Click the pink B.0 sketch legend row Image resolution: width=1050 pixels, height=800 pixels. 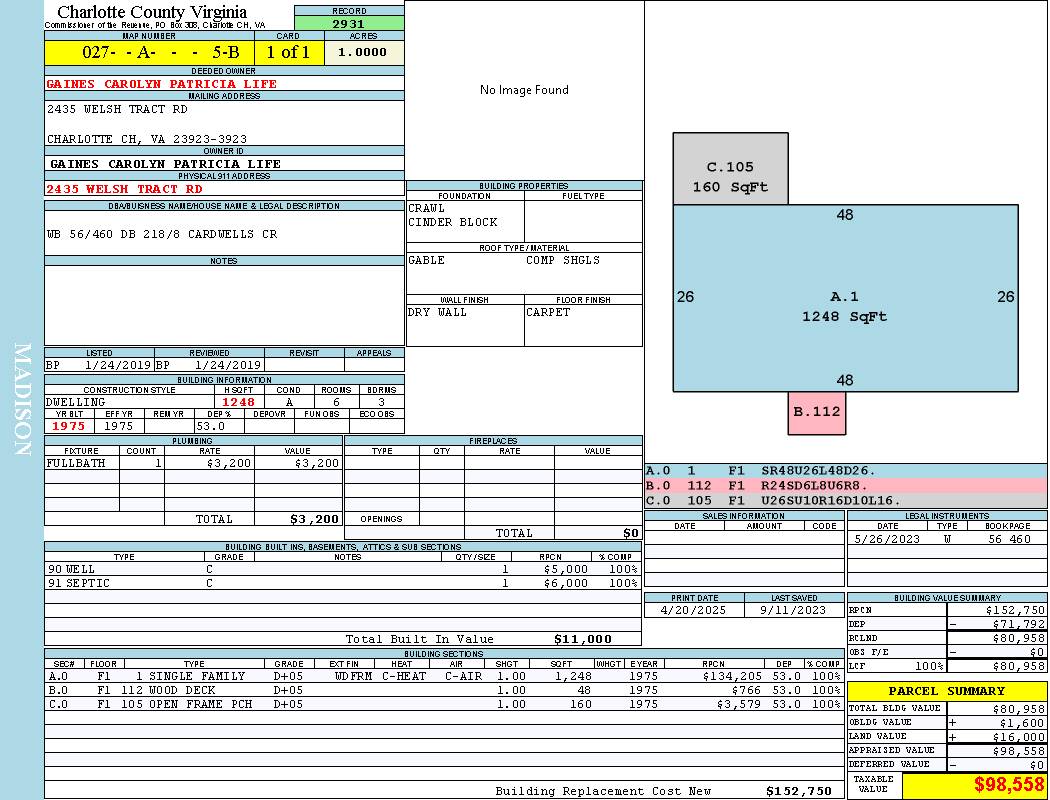pos(845,485)
